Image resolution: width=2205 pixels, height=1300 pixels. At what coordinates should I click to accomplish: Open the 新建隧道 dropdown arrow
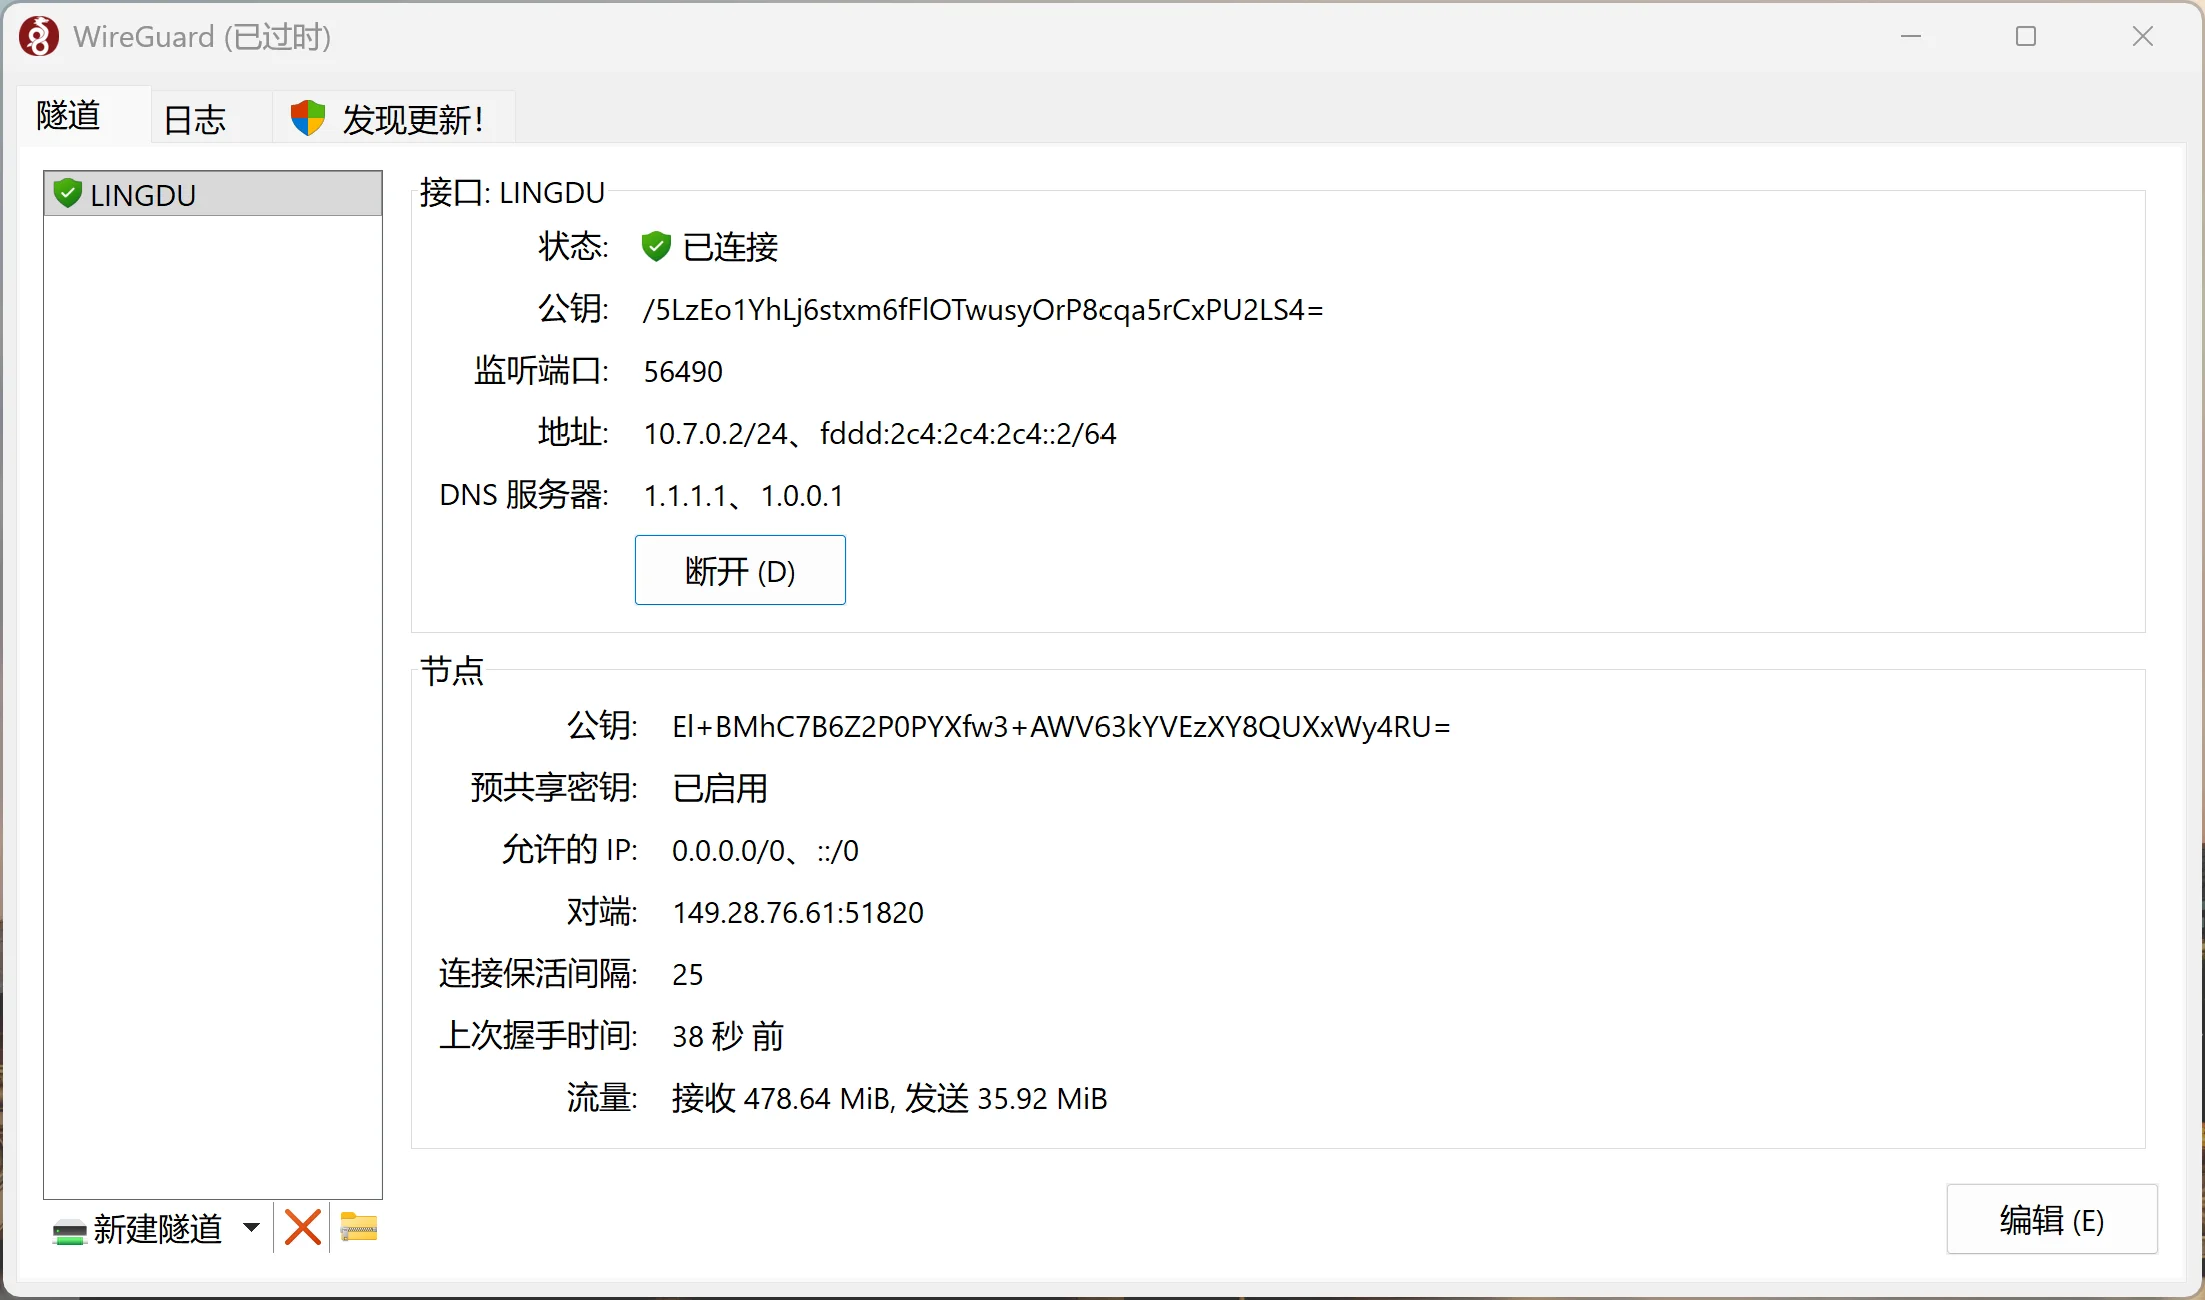[x=251, y=1227]
